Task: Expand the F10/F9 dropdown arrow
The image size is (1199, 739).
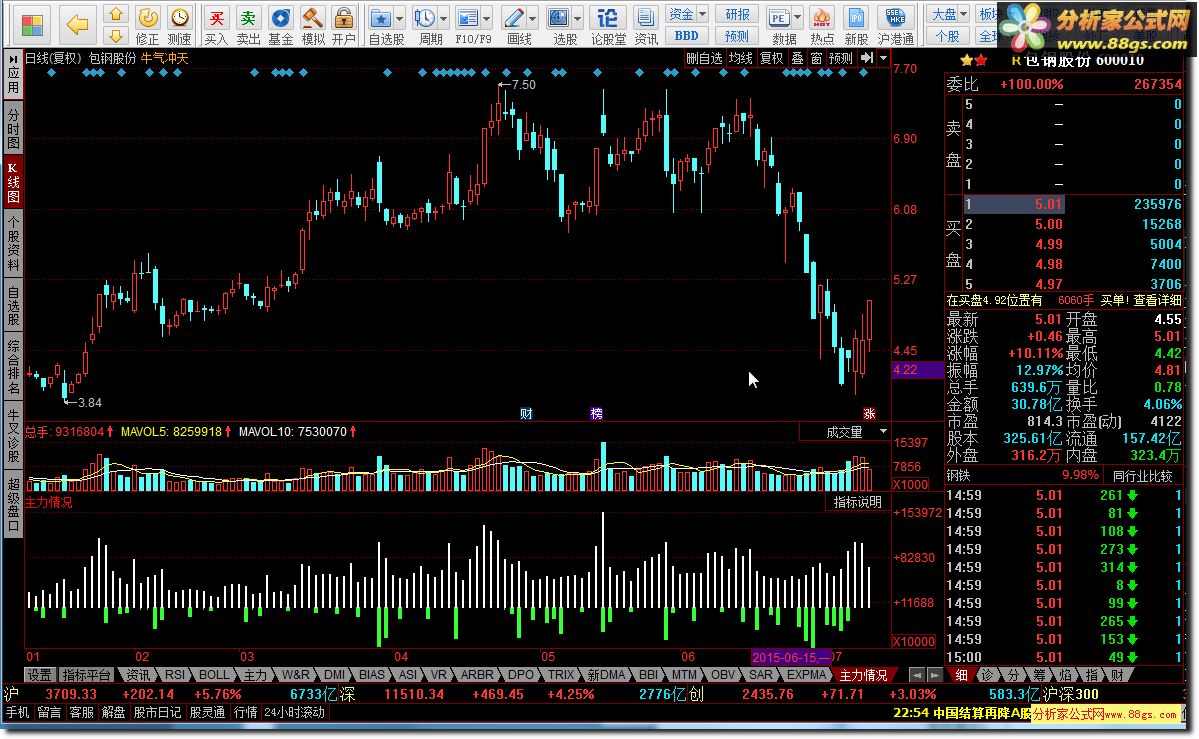Action: click(486, 18)
